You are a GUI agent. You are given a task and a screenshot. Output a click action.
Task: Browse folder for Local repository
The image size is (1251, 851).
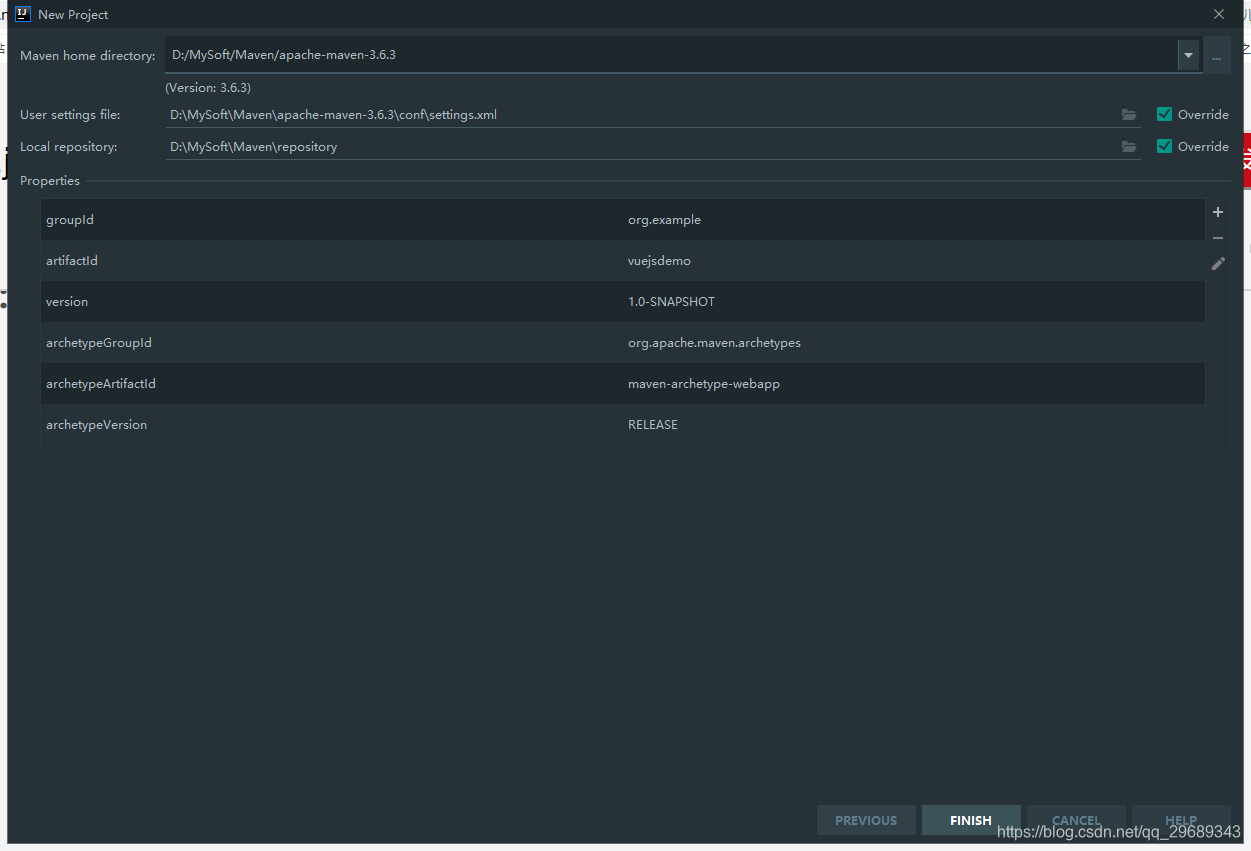[1129, 147]
